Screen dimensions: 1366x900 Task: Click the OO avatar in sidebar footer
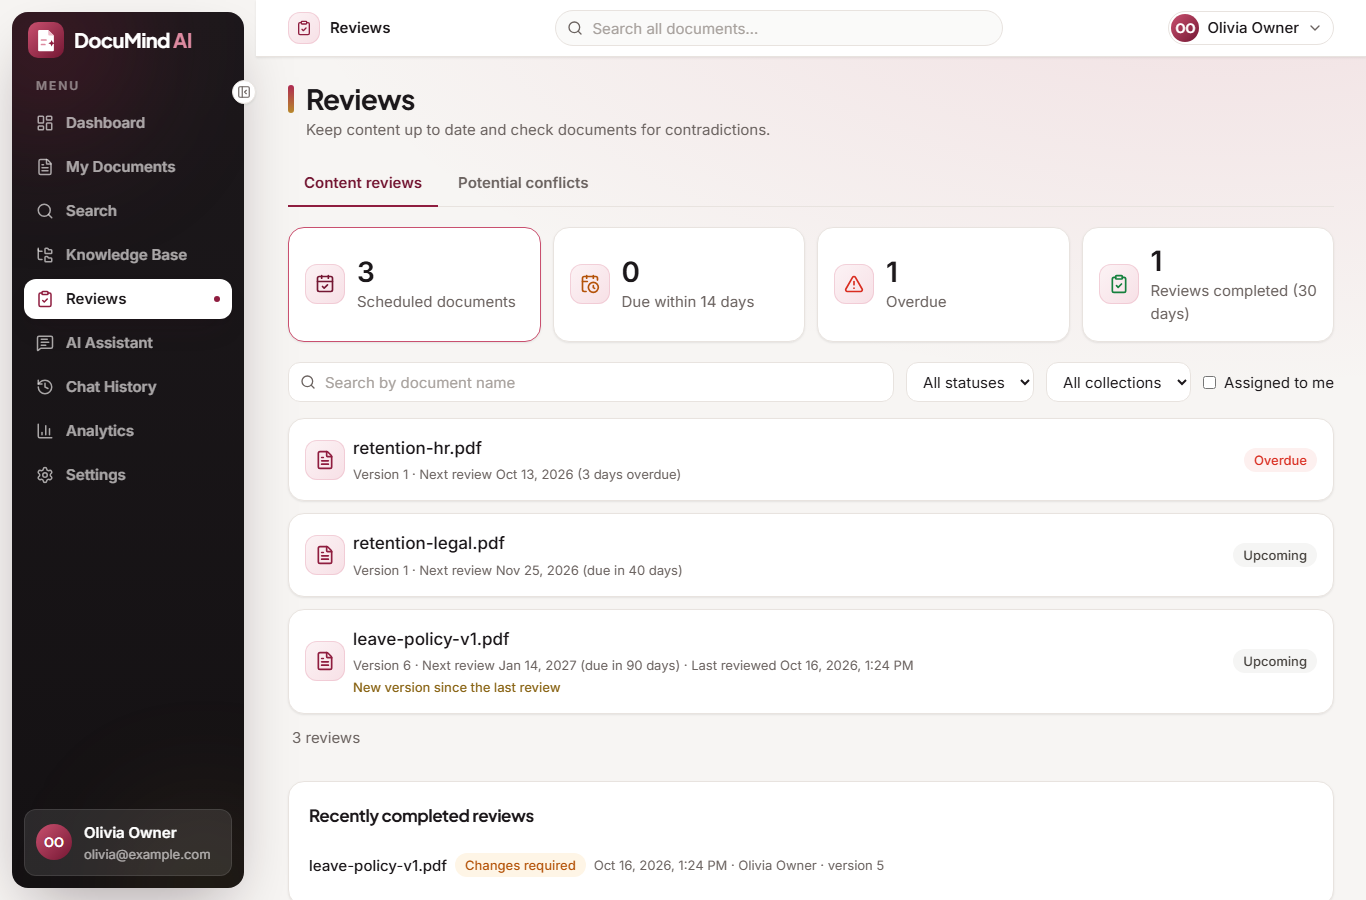tap(54, 842)
